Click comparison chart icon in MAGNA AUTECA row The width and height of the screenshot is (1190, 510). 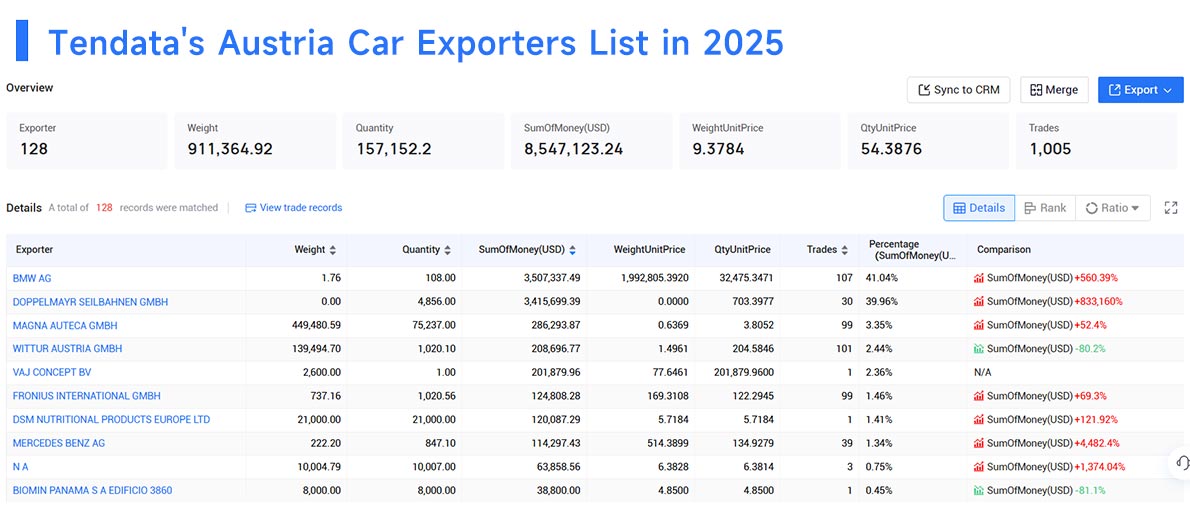(x=979, y=326)
